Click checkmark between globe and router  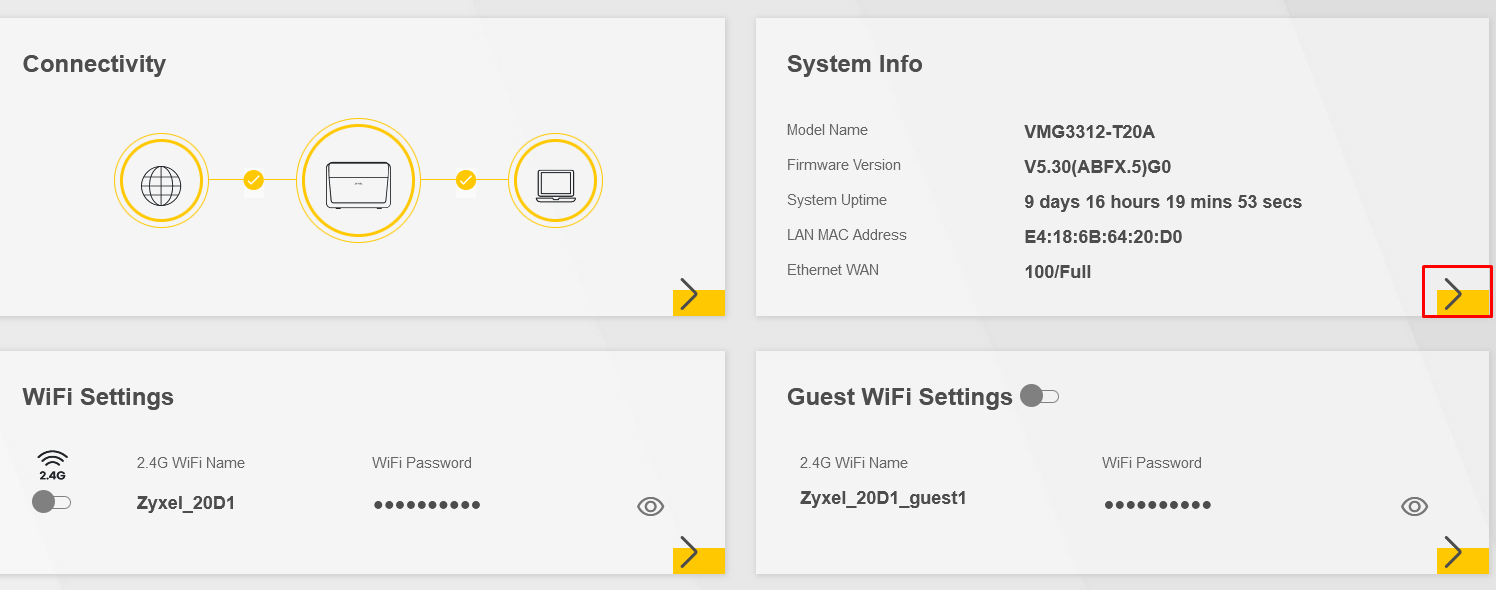(253, 180)
